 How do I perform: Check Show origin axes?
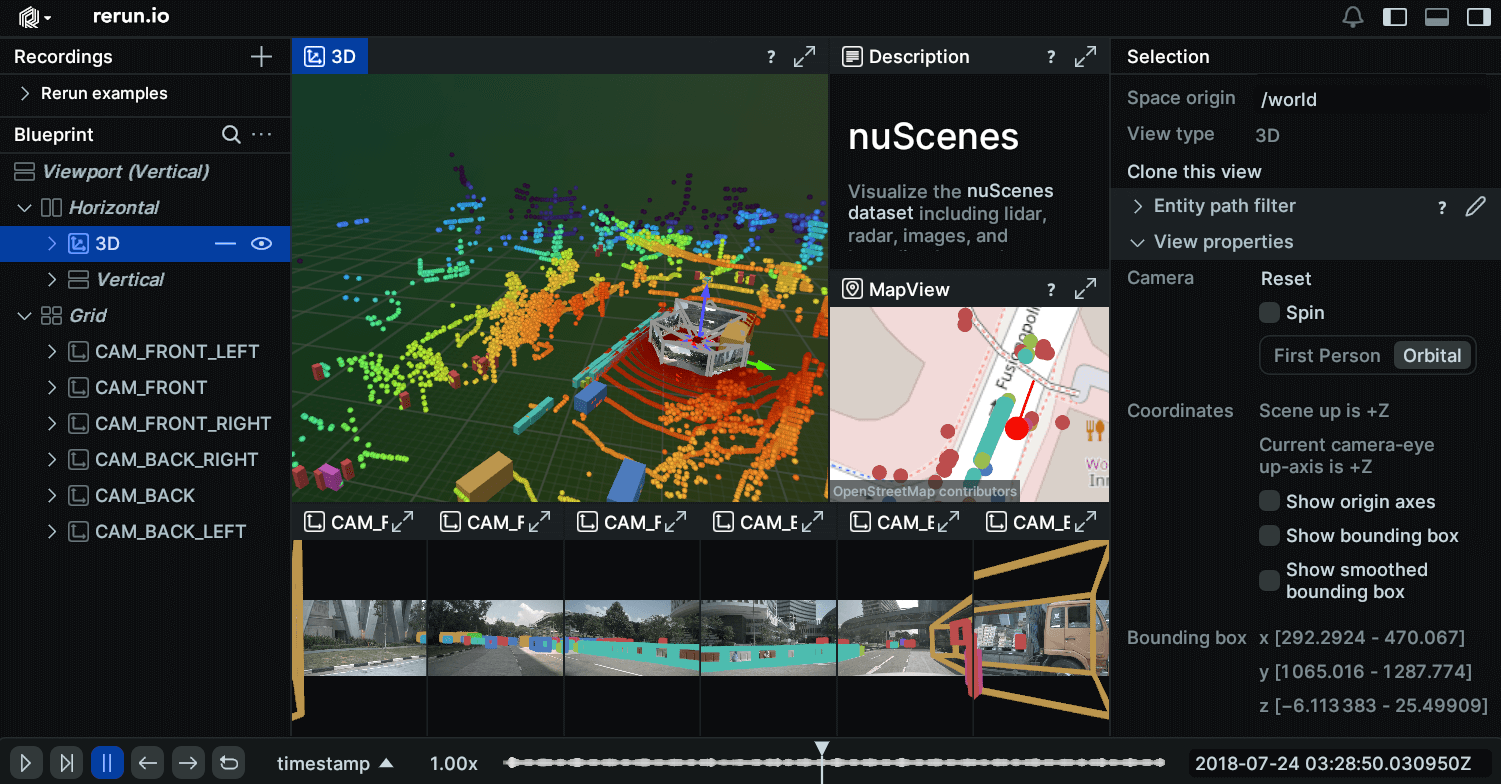pyautogui.click(x=1269, y=502)
